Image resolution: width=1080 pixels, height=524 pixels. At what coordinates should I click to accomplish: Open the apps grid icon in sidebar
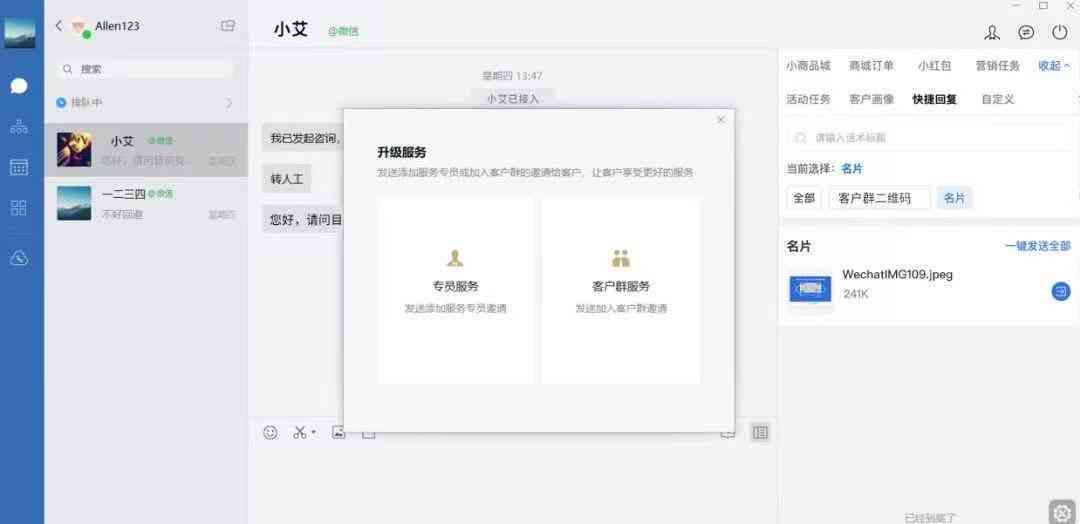pyautogui.click(x=19, y=208)
